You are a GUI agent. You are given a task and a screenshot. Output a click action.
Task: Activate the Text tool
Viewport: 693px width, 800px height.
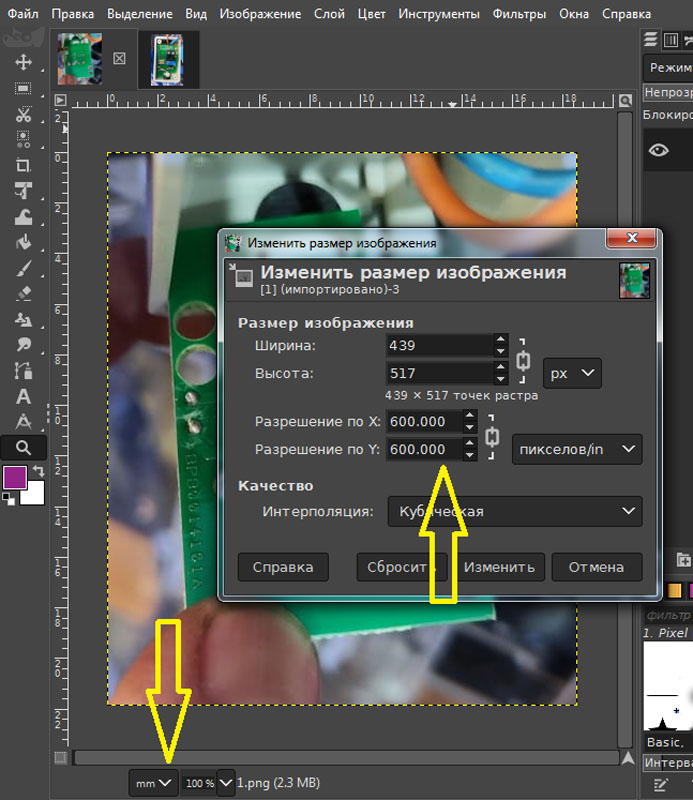click(x=23, y=397)
